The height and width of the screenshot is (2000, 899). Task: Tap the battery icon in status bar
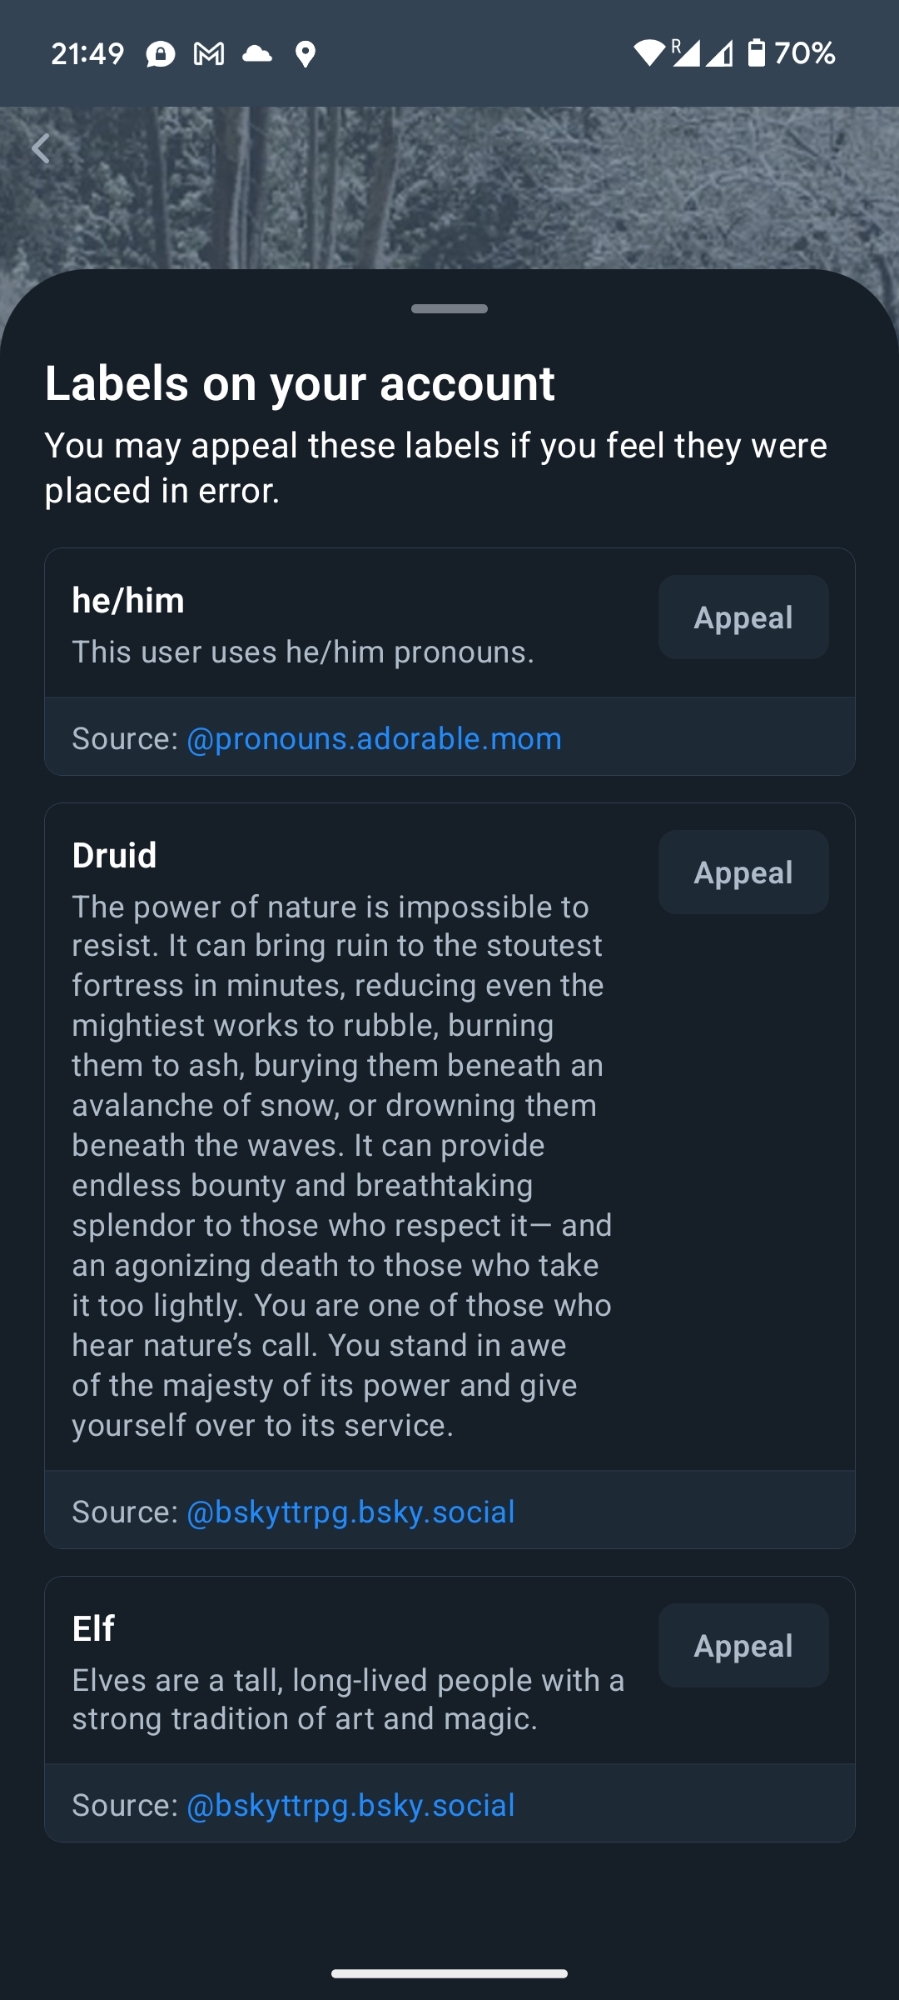point(757,53)
